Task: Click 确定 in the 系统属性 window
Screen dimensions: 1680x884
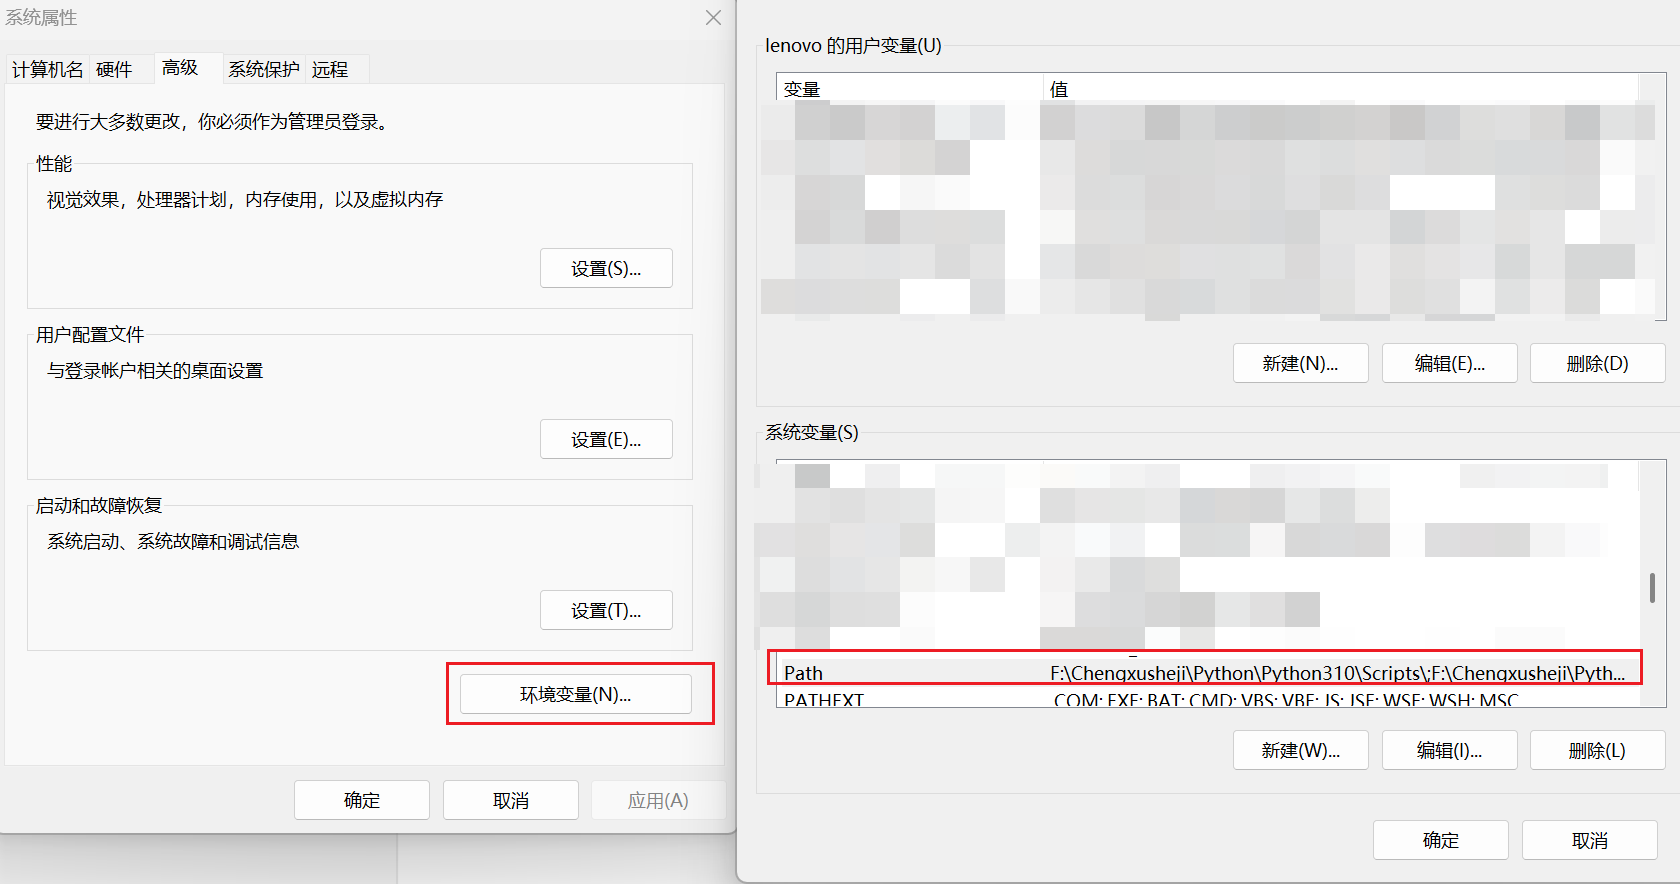Action: 362,800
